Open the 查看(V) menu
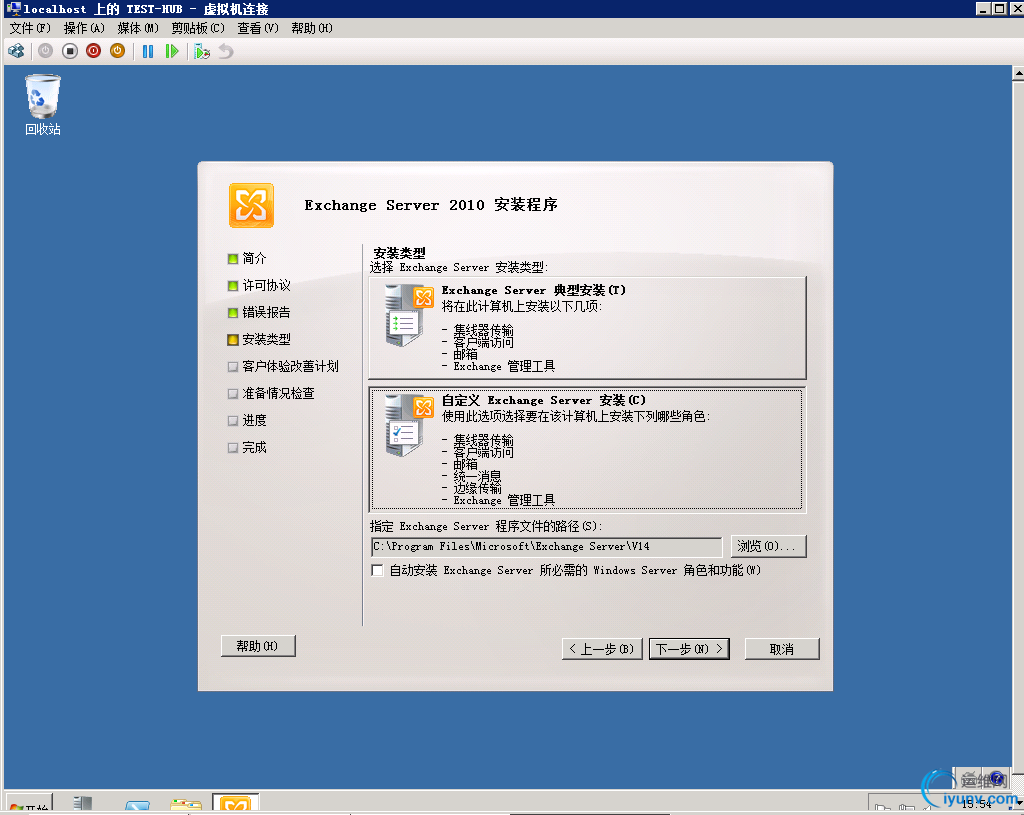This screenshot has width=1024, height=815. [258, 28]
